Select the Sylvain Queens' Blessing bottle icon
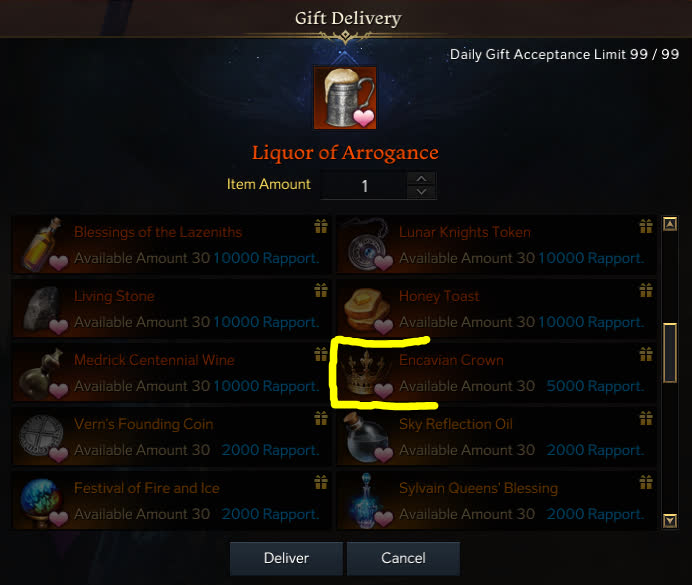The image size is (692, 585). [x=367, y=500]
